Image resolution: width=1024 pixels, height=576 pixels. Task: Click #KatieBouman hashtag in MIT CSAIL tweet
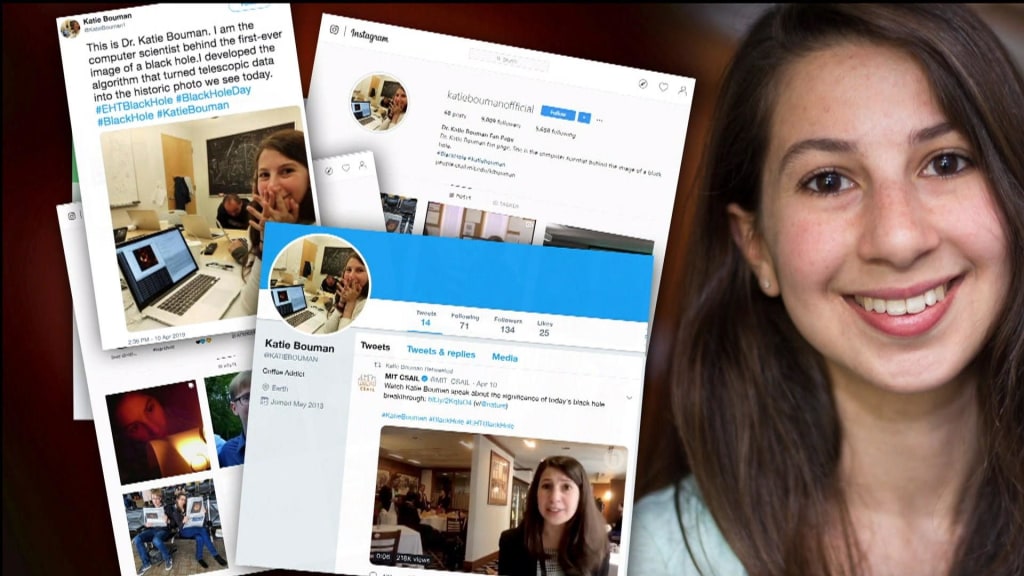[x=404, y=416]
